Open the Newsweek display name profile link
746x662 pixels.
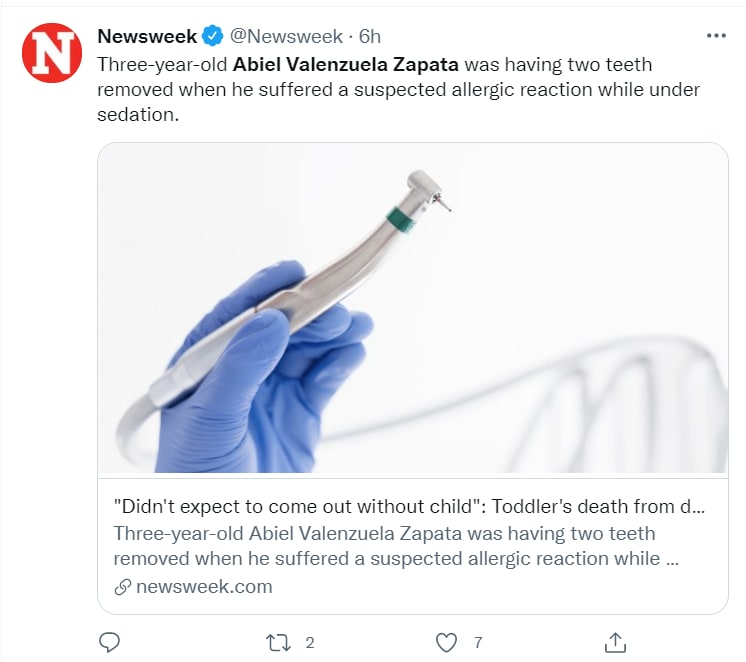click(147, 37)
